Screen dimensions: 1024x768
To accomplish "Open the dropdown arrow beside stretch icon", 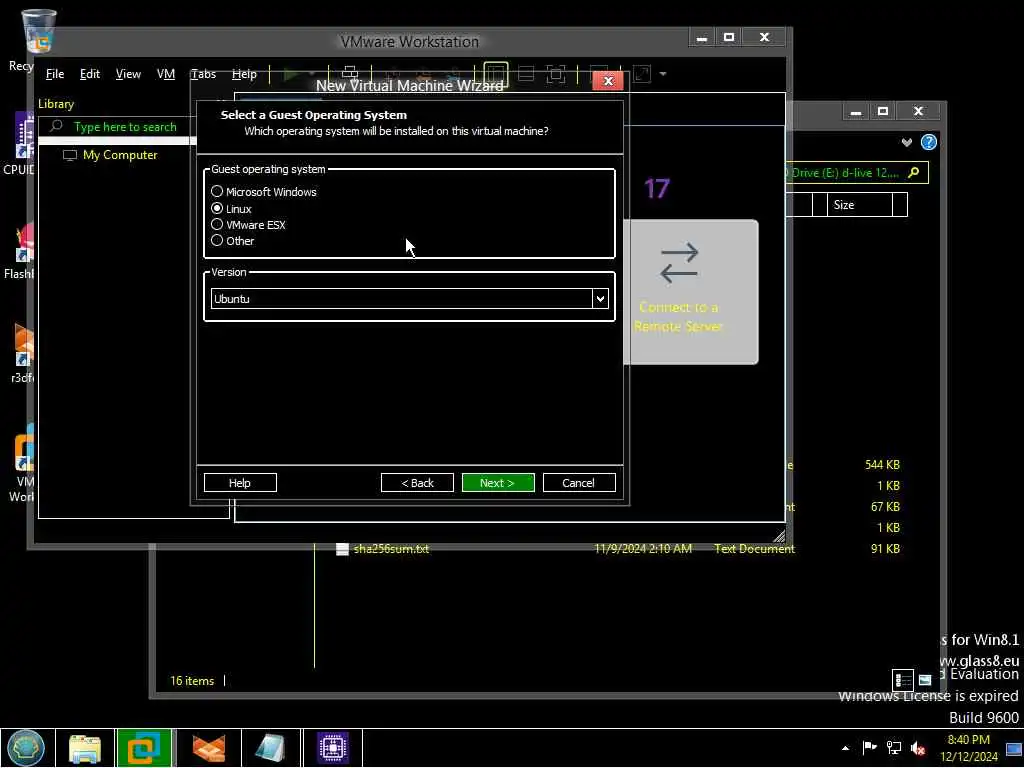I will 663,74.
